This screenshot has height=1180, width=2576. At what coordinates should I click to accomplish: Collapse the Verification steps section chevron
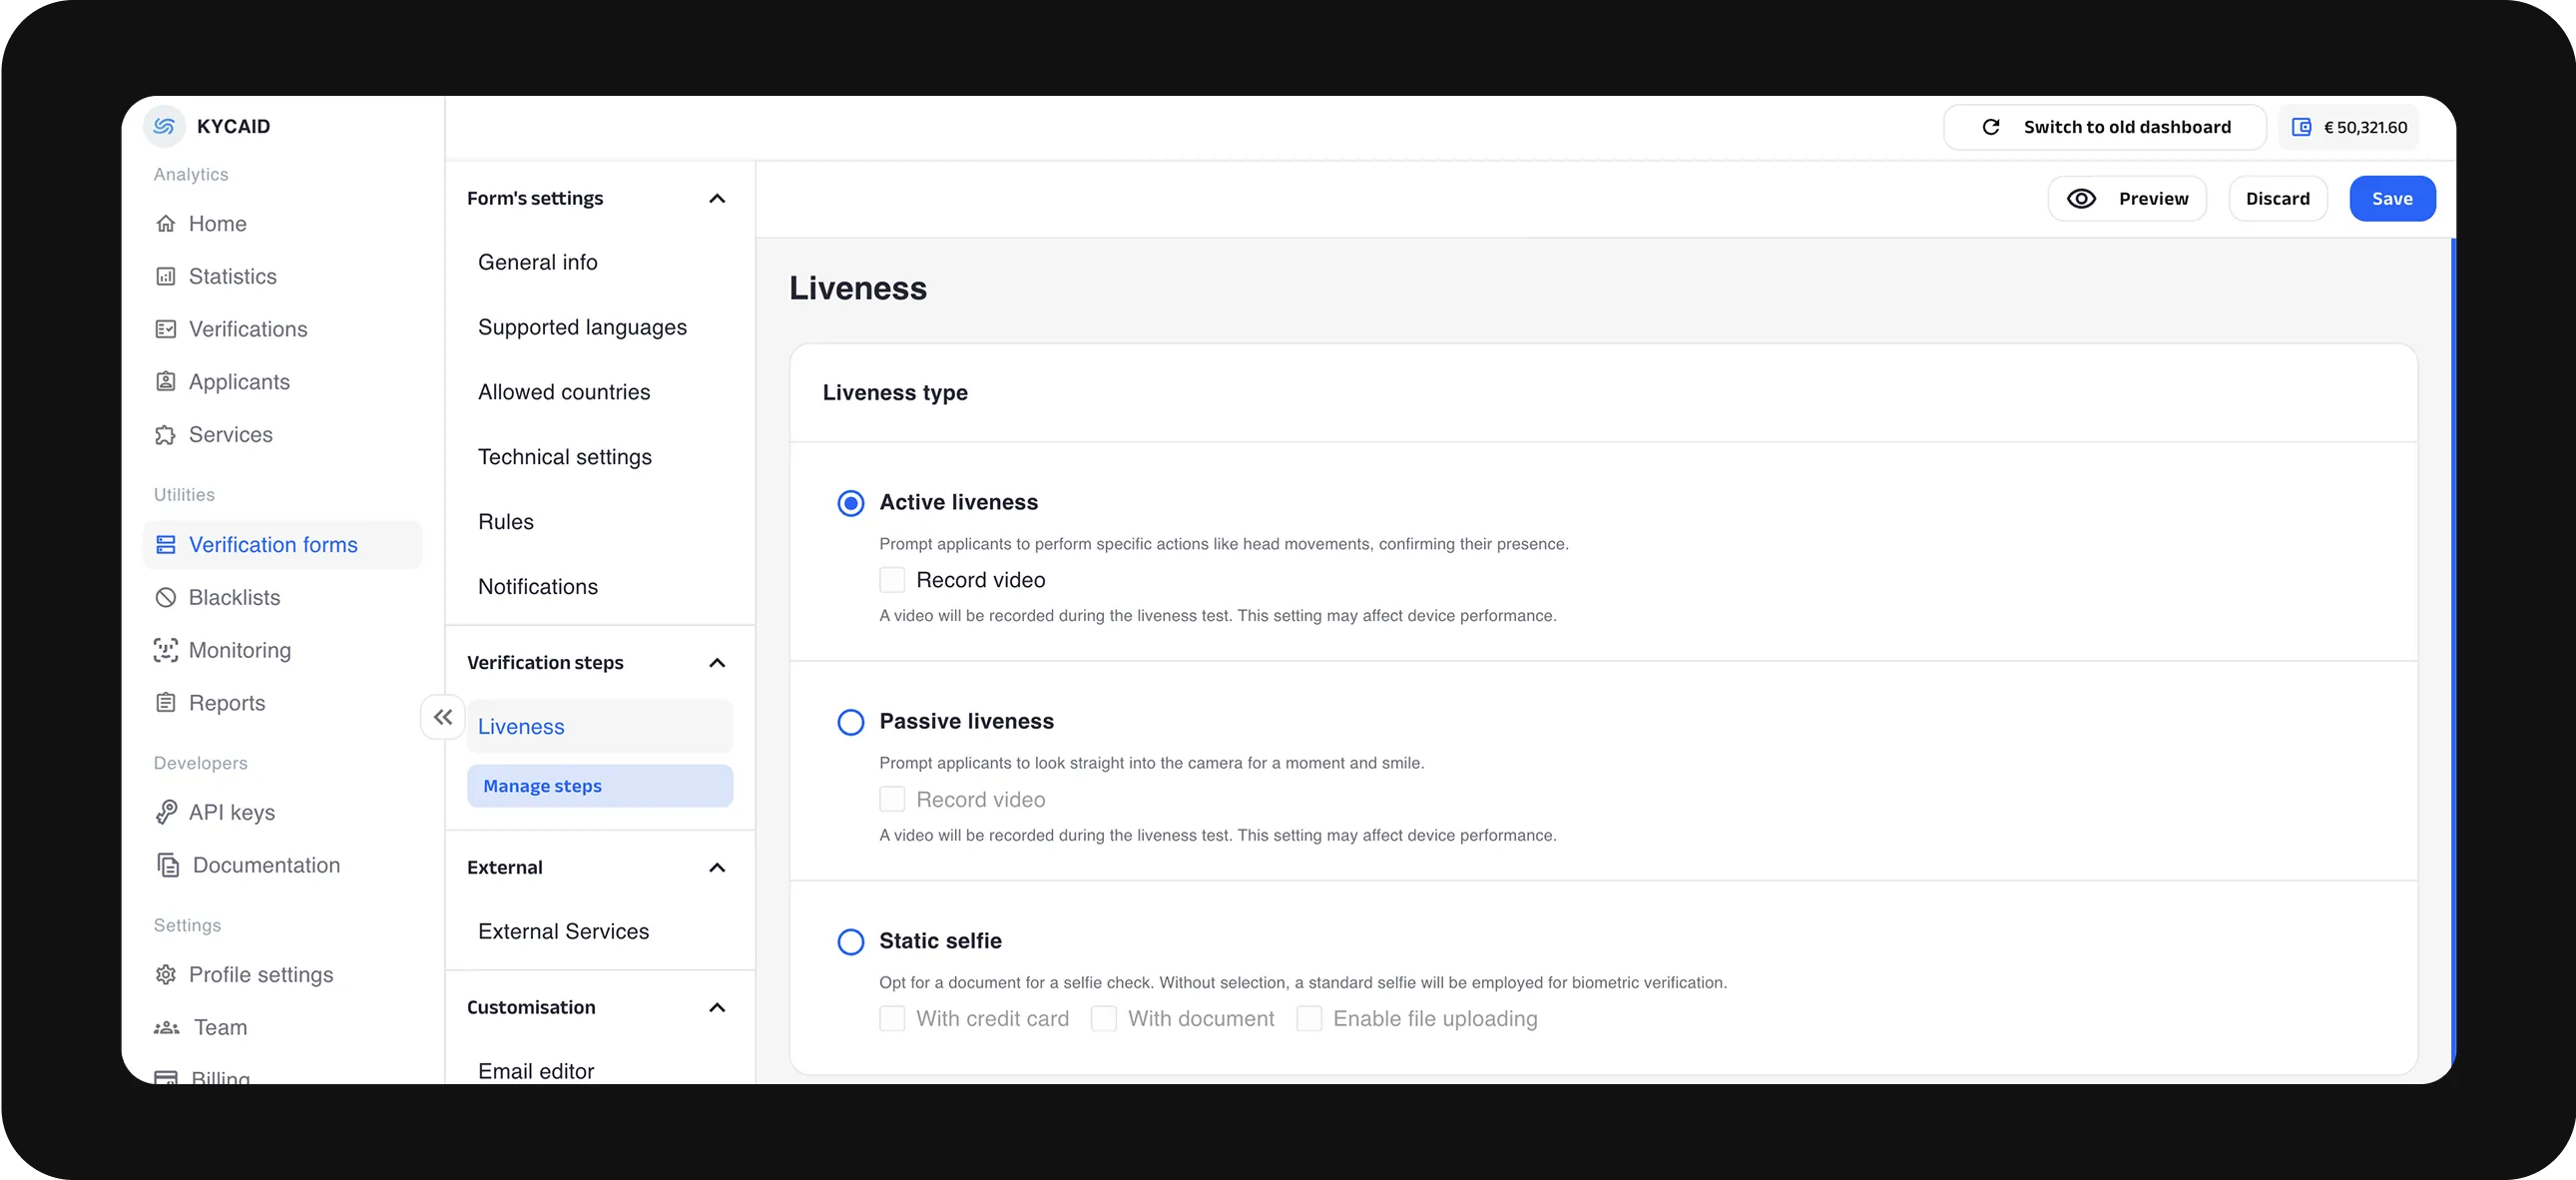tap(717, 663)
